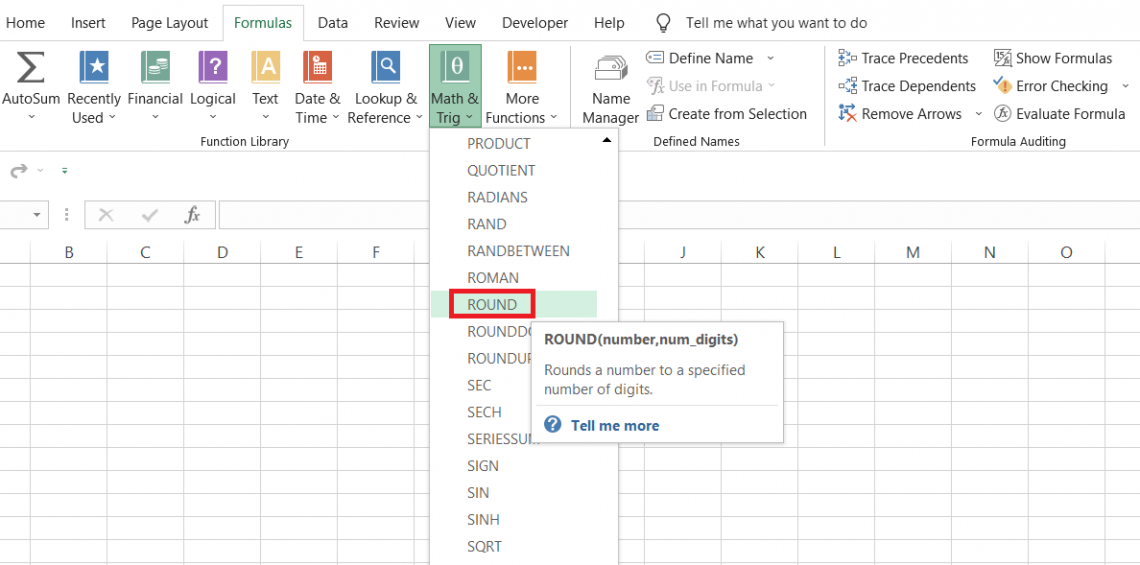Open the Name Box dropdown arrow
This screenshot has width=1140, height=565.
38,215
